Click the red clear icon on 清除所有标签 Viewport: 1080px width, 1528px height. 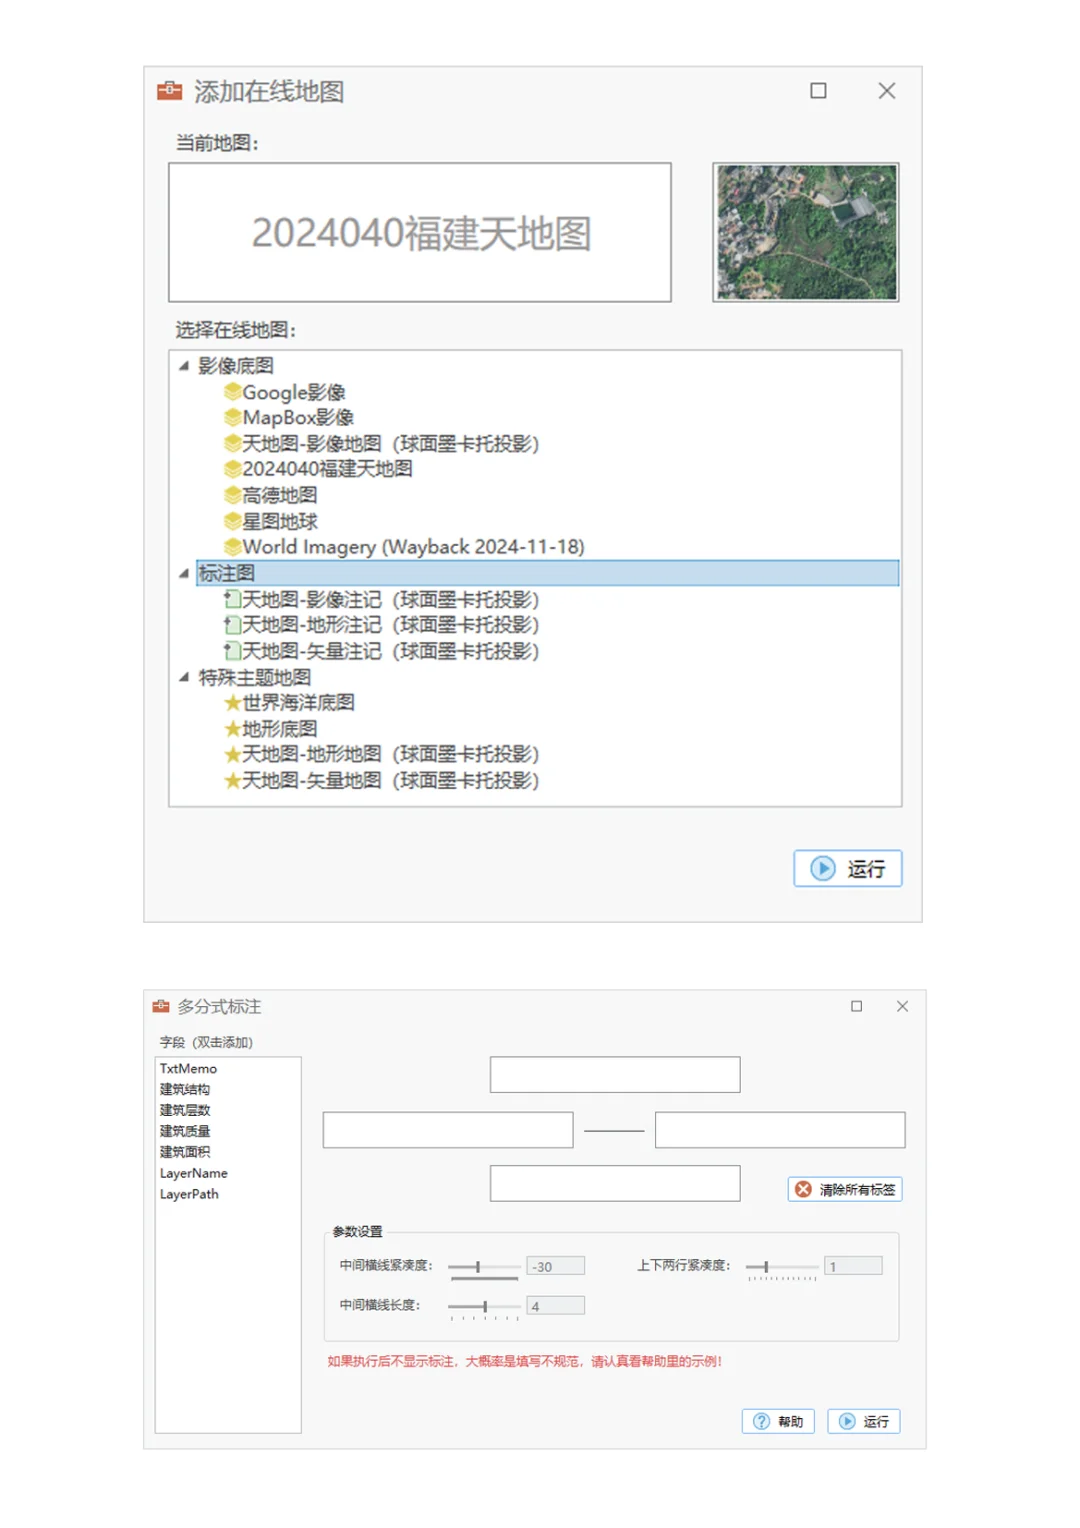click(801, 1189)
